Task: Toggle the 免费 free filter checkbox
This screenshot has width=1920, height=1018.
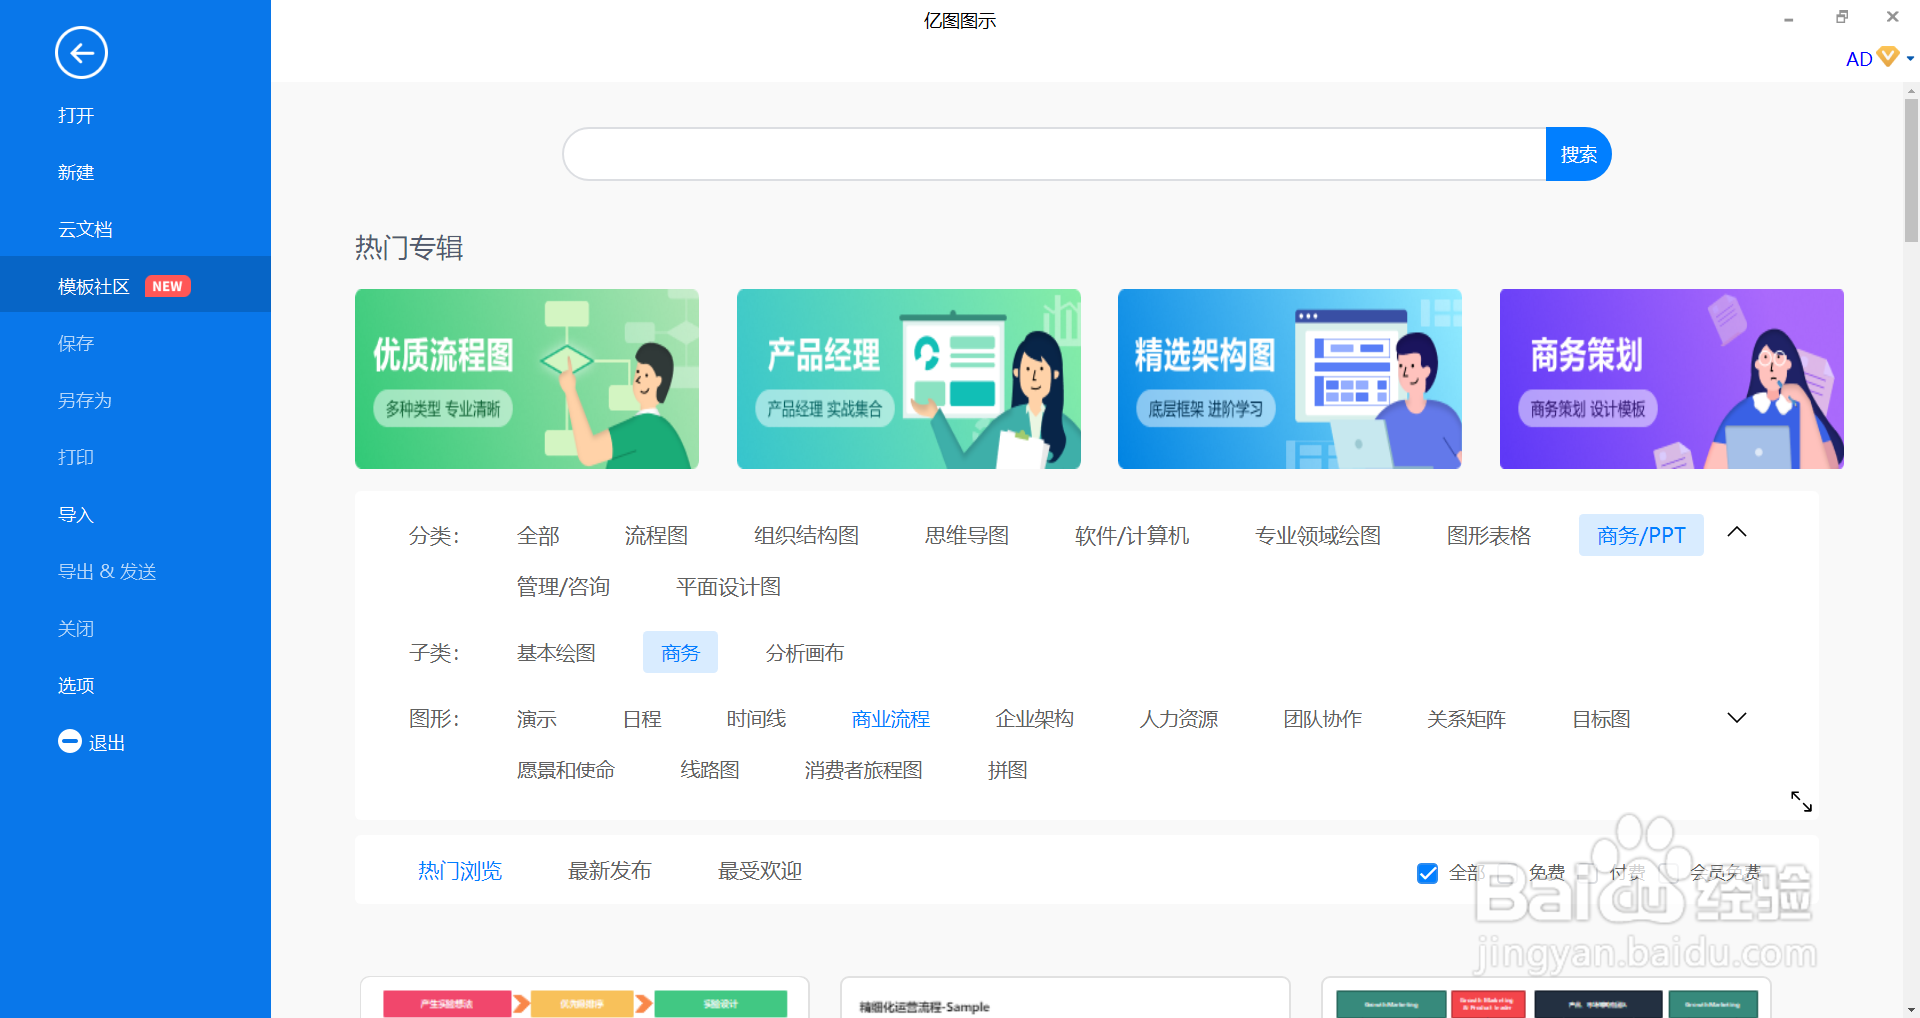Action: (1507, 873)
